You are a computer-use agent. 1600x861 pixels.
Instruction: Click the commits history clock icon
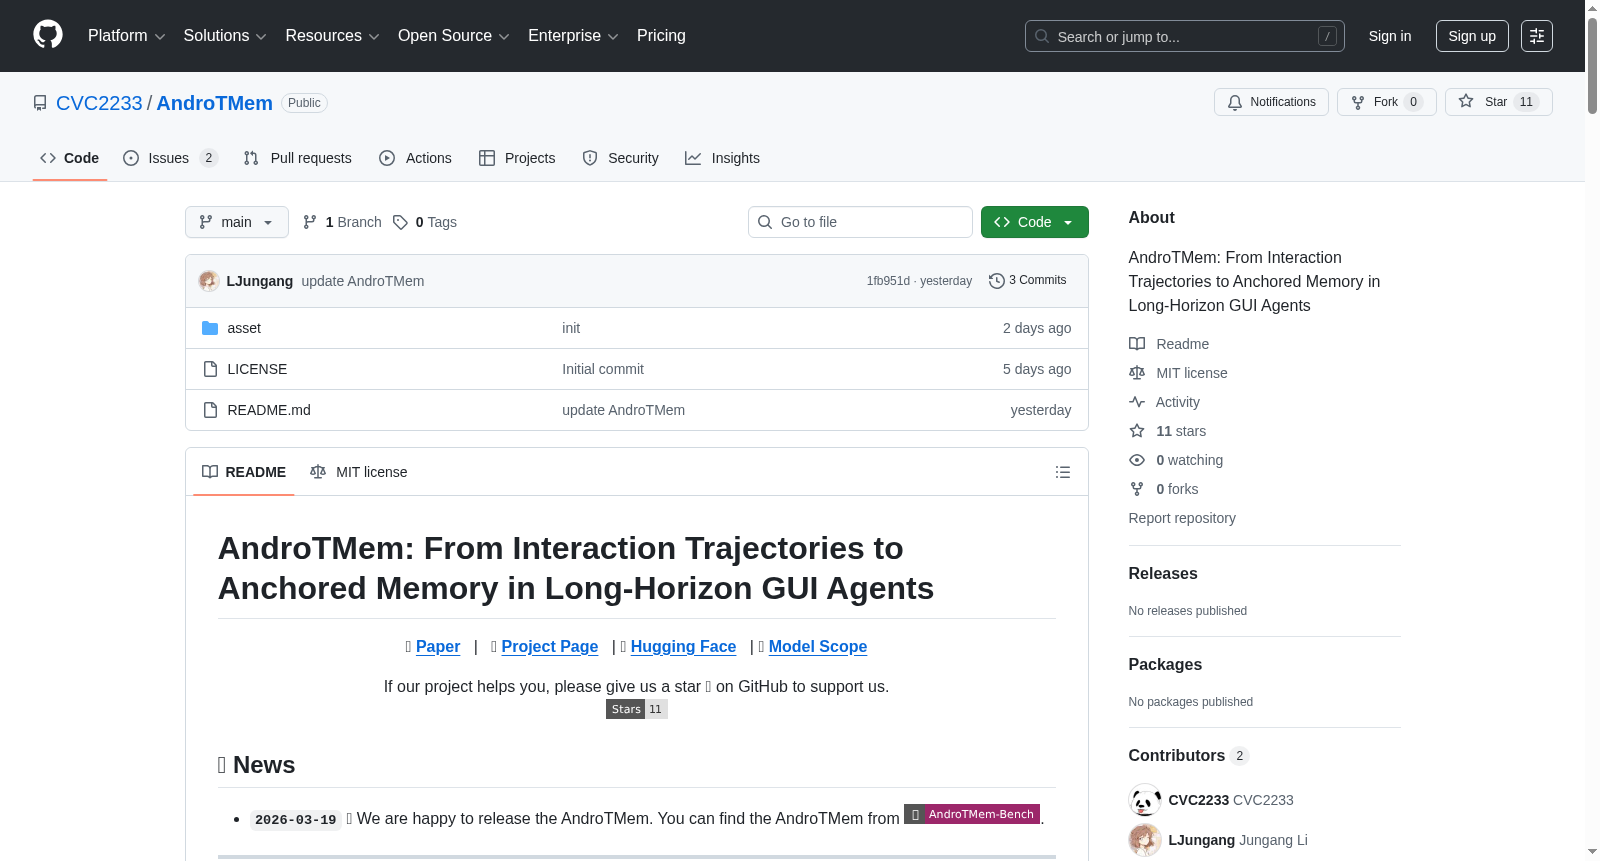(996, 281)
